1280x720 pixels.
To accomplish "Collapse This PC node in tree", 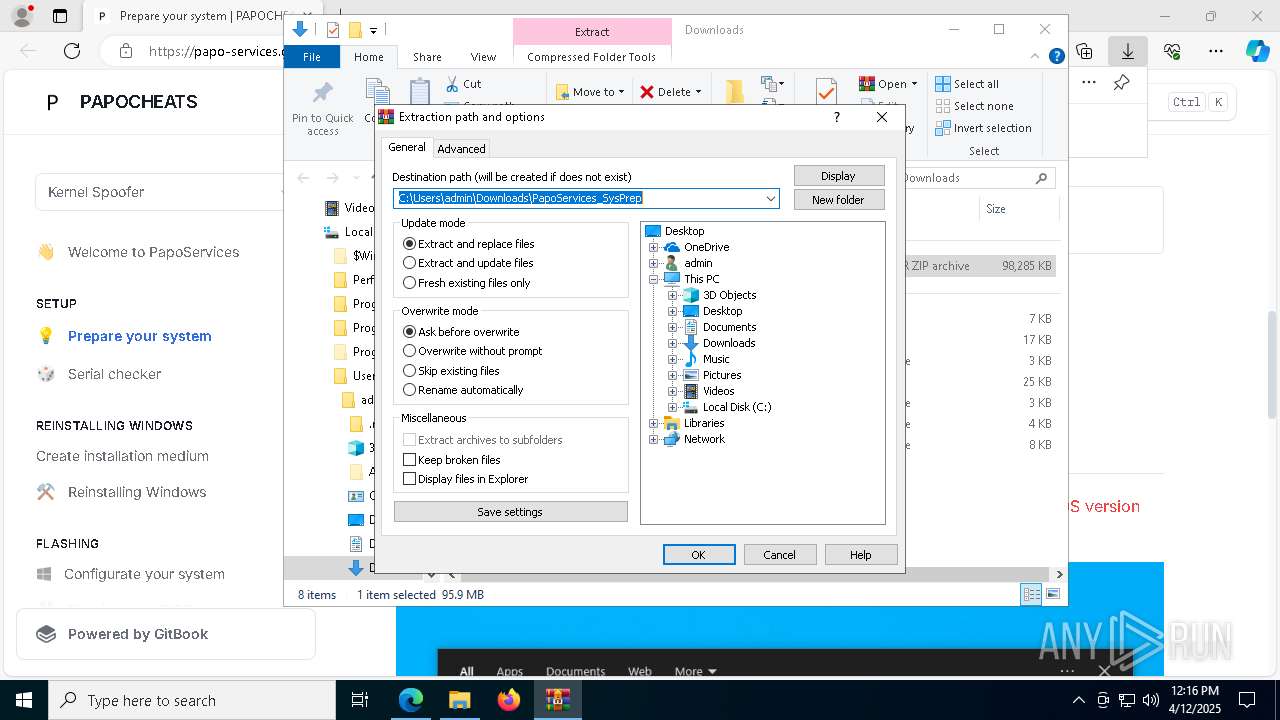I will tap(654, 279).
